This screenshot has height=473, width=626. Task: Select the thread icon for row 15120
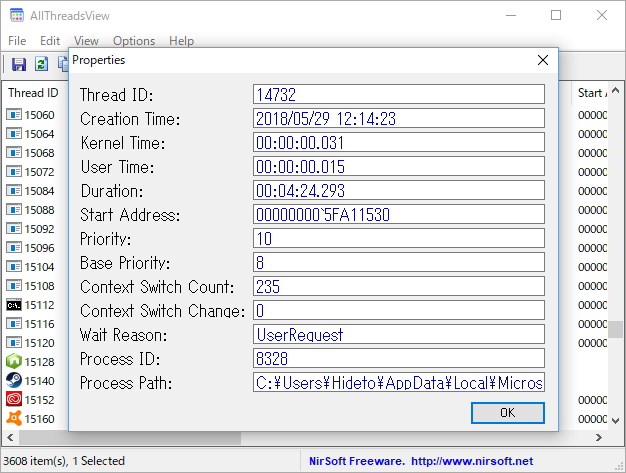click(14, 343)
